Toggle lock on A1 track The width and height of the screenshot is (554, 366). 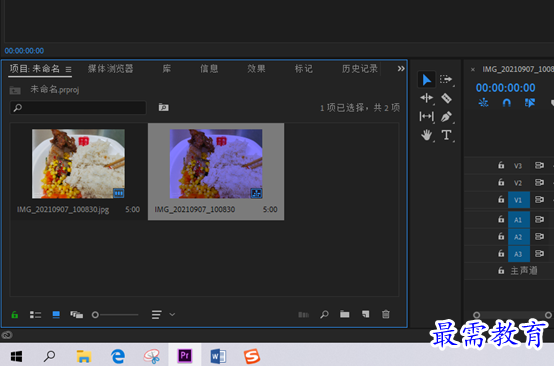tap(501, 219)
